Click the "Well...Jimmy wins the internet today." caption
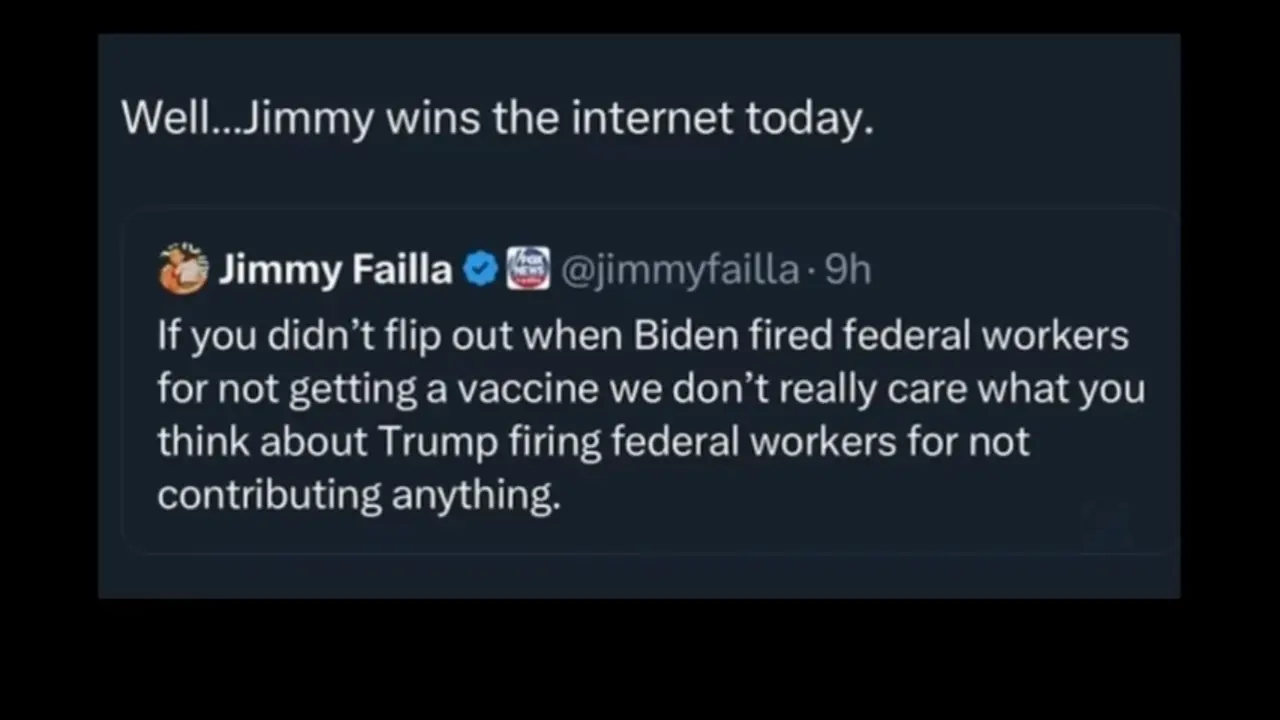This screenshot has width=1280, height=720. point(497,118)
